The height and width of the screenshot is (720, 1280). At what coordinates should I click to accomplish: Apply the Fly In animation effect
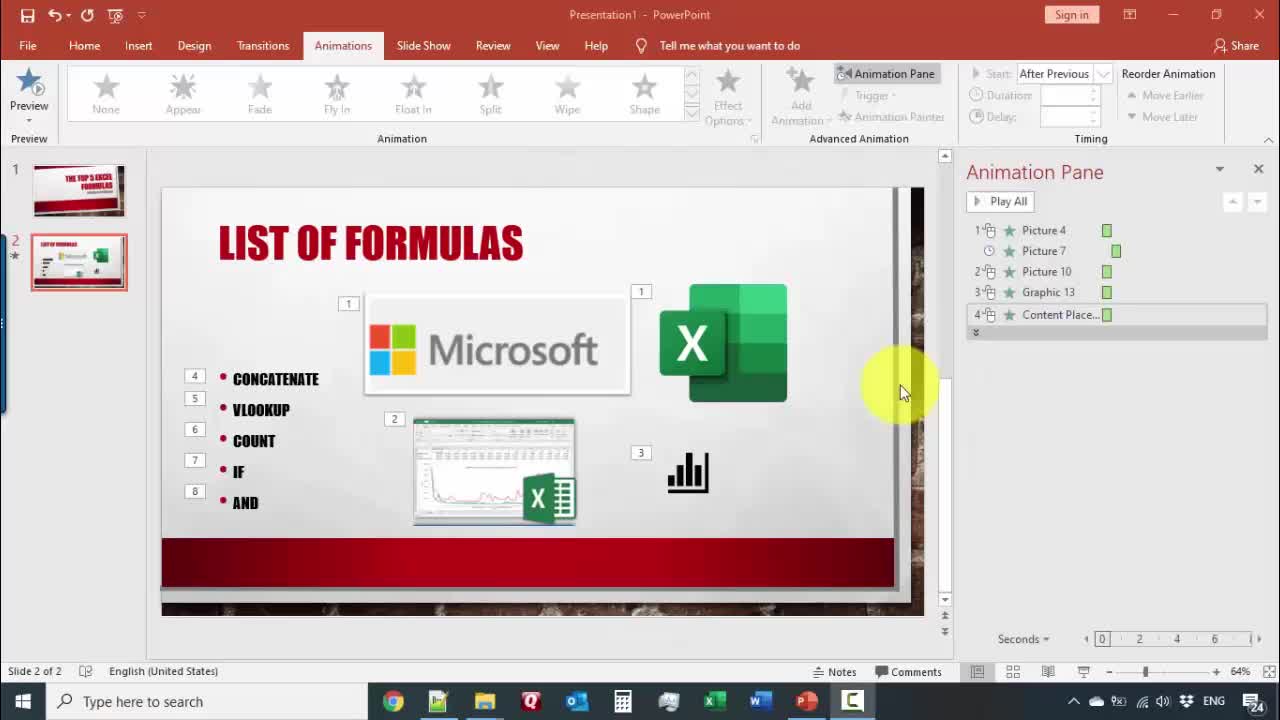pos(337,93)
